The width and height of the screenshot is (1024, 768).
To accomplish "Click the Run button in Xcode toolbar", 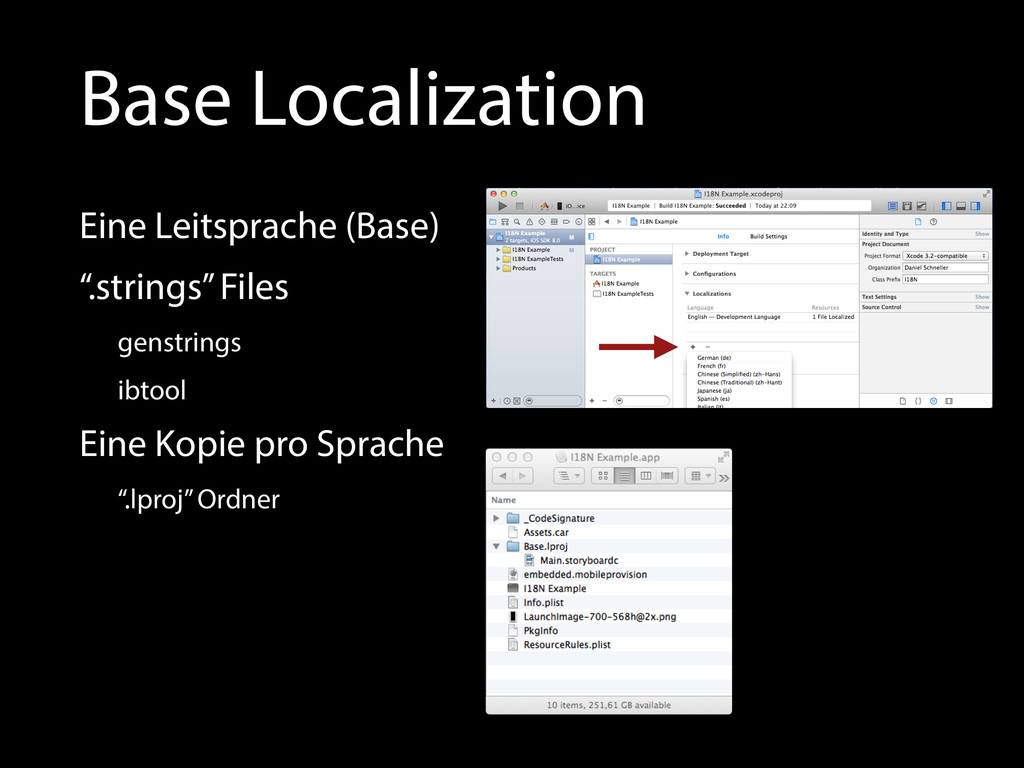I will pyautogui.click(x=502, y=206).
